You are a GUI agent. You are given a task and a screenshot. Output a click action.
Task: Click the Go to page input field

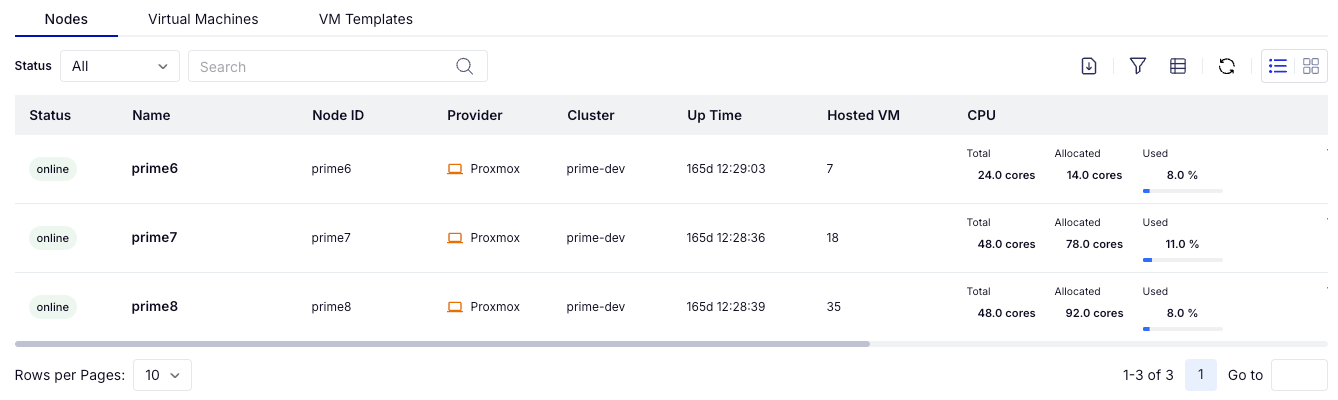tap(1298, 375)
